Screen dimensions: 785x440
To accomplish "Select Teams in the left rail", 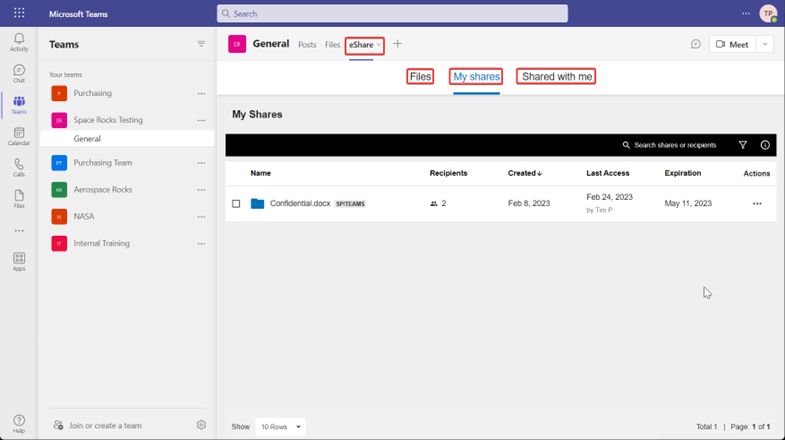I will coord(19,105).
